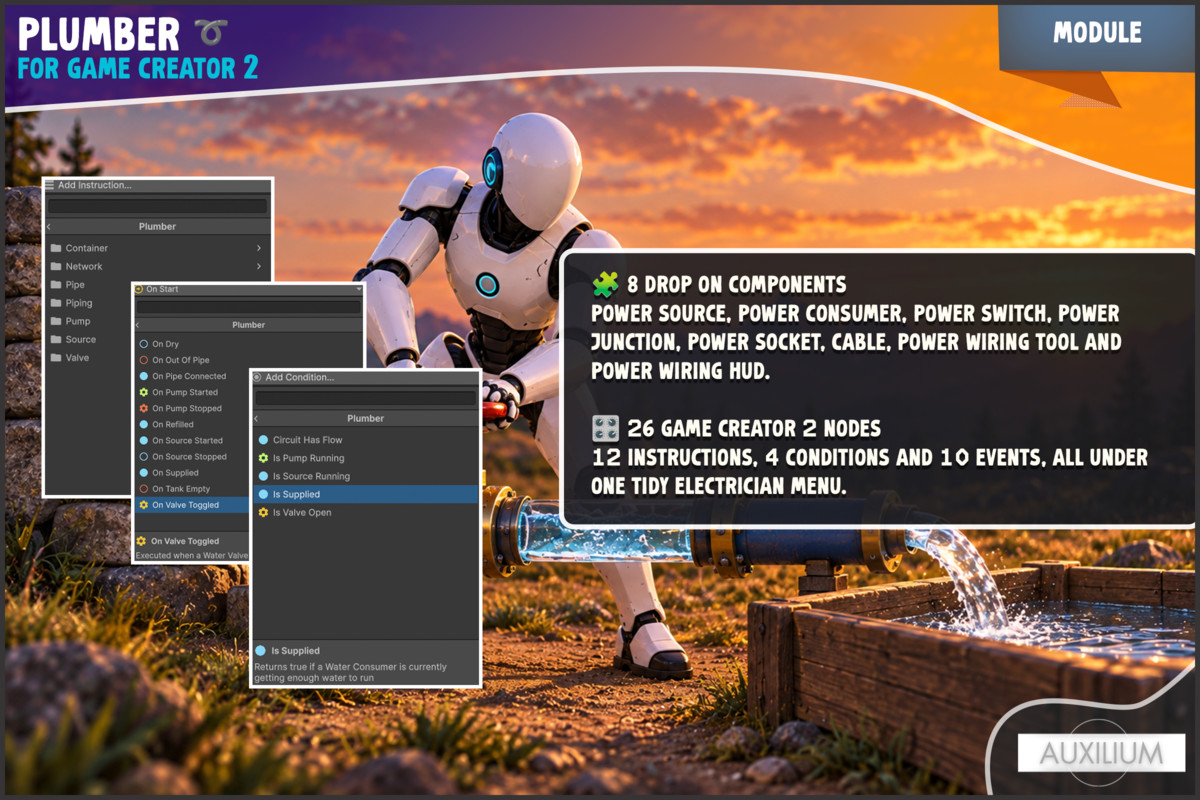The width and height of the screenshot is (1200, 800).
Task: Click the Valve folder icon
Action: coord(57,357)
